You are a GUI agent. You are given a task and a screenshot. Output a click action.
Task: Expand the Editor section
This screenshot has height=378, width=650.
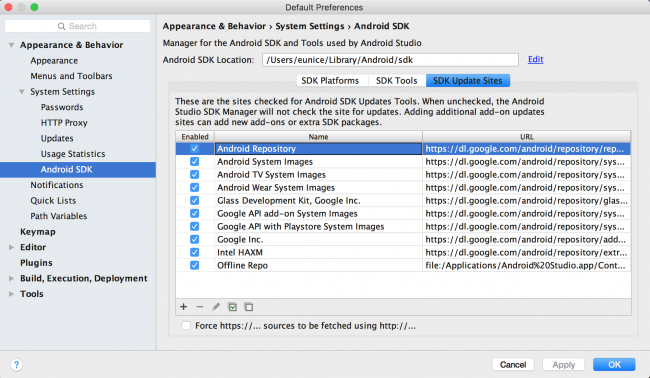[12, 247]
